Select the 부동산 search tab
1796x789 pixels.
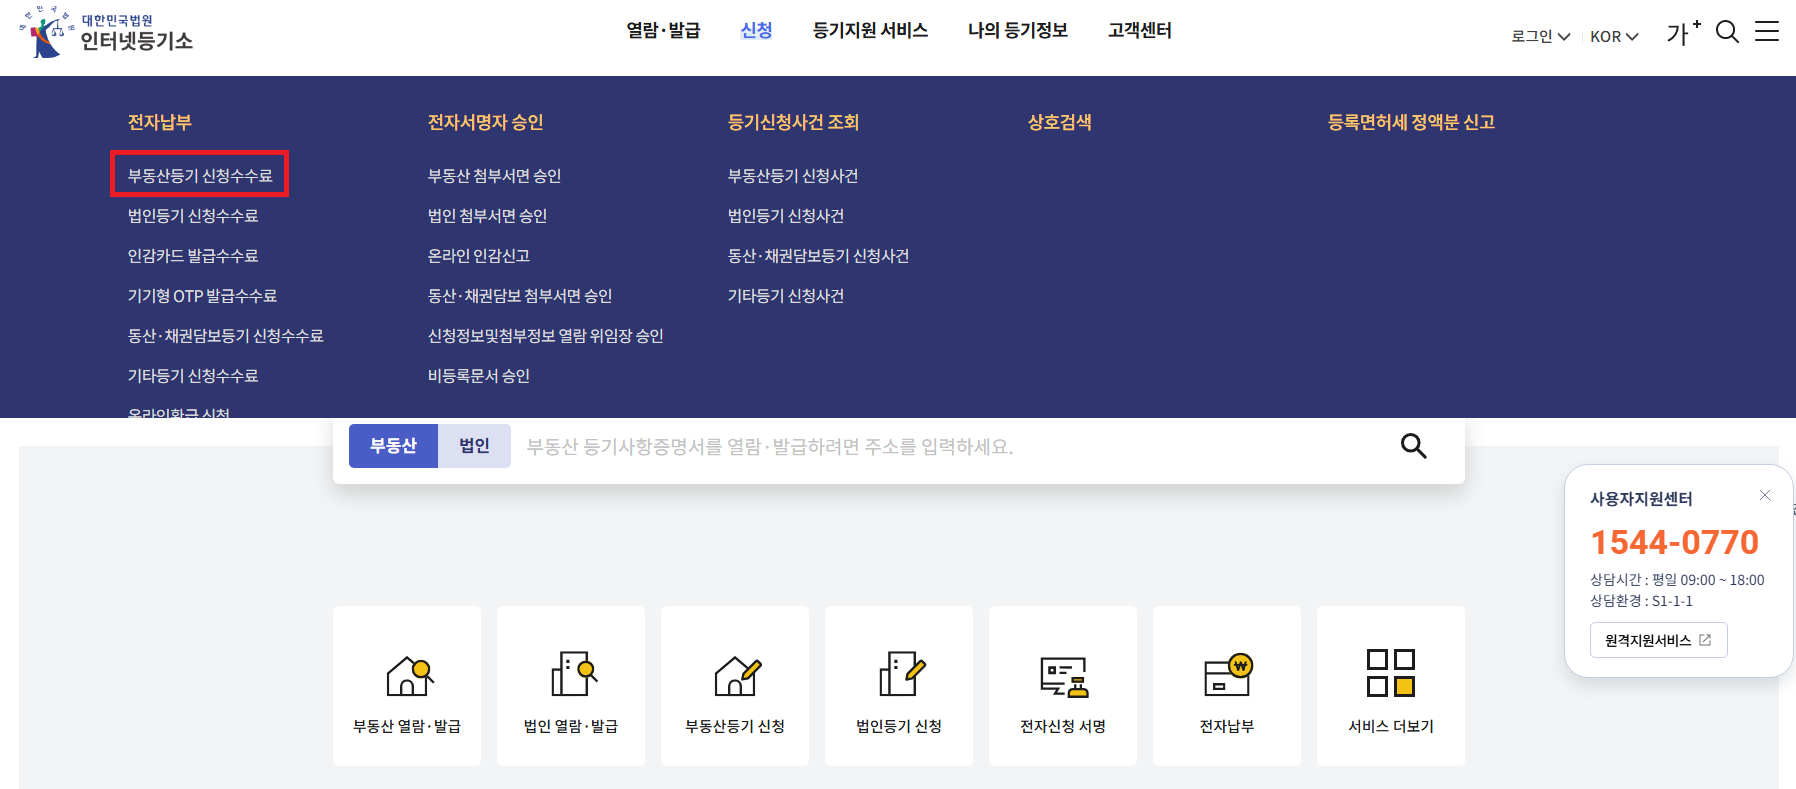click(393, 446)
